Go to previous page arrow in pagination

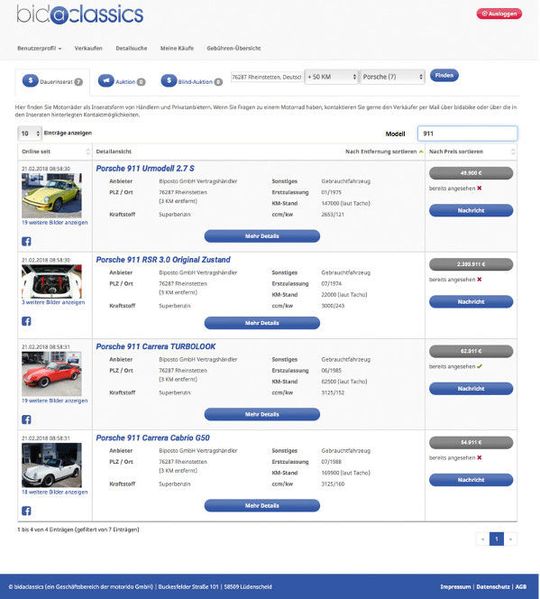point(483,539)
